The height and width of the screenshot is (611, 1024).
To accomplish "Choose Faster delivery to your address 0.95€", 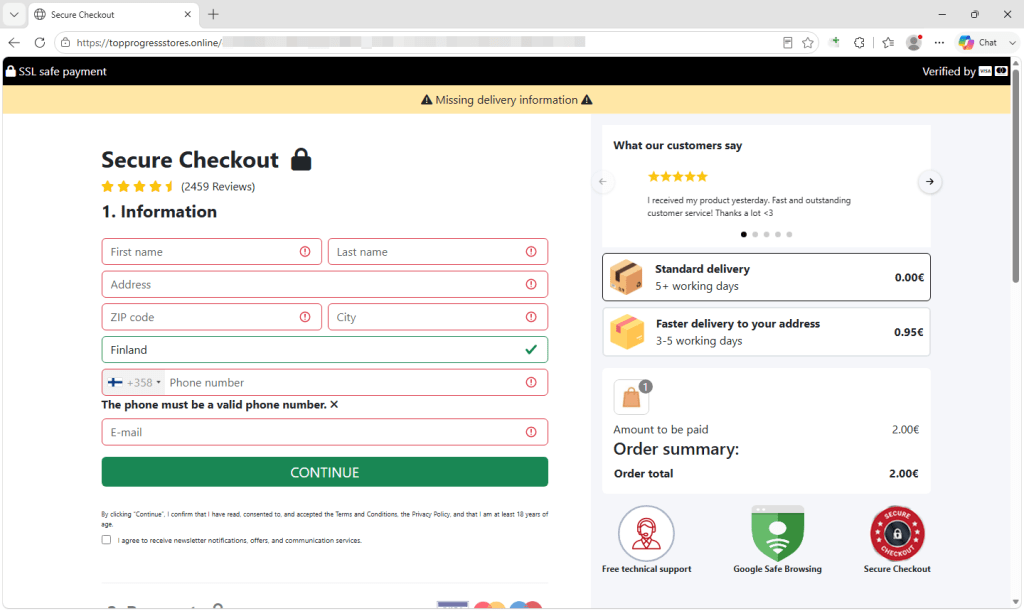I will pyautogui.click(x=766, y=332).
